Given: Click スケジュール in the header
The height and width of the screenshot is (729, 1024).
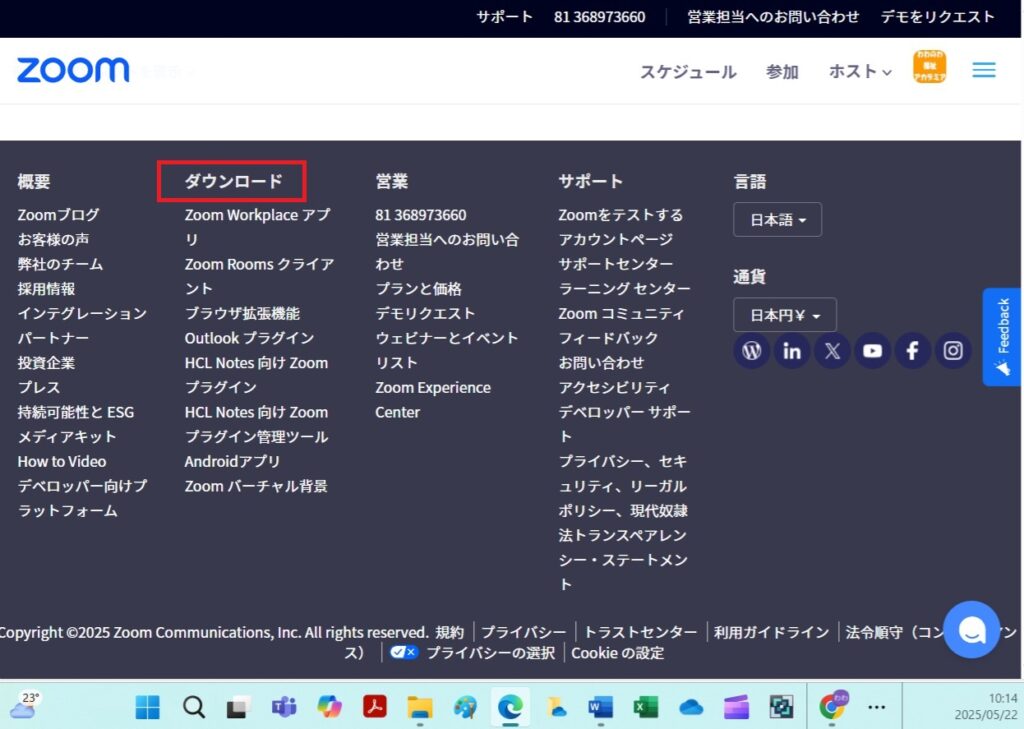Looking at the screenshot, I should click(x=688, y=71).
